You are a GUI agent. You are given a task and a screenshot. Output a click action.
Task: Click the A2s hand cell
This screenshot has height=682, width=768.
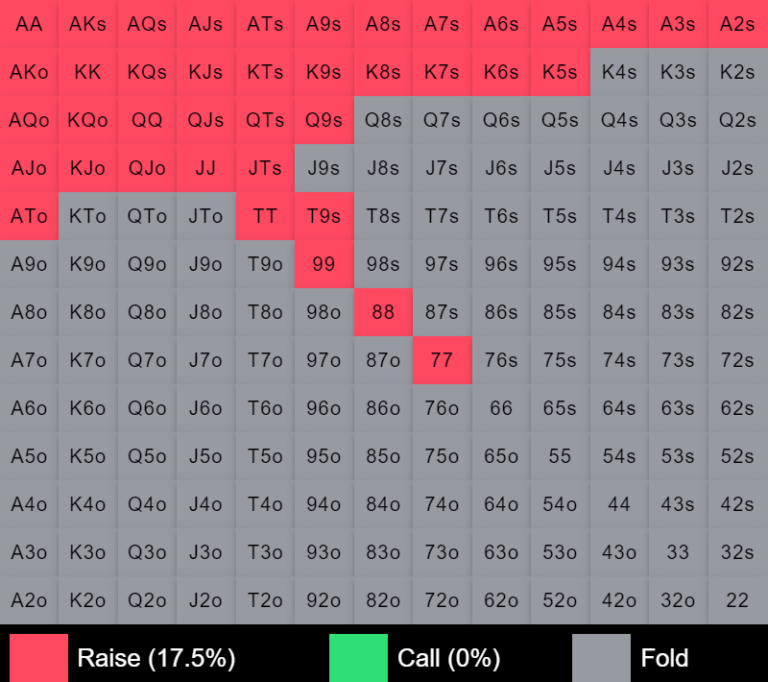point(738,24)
